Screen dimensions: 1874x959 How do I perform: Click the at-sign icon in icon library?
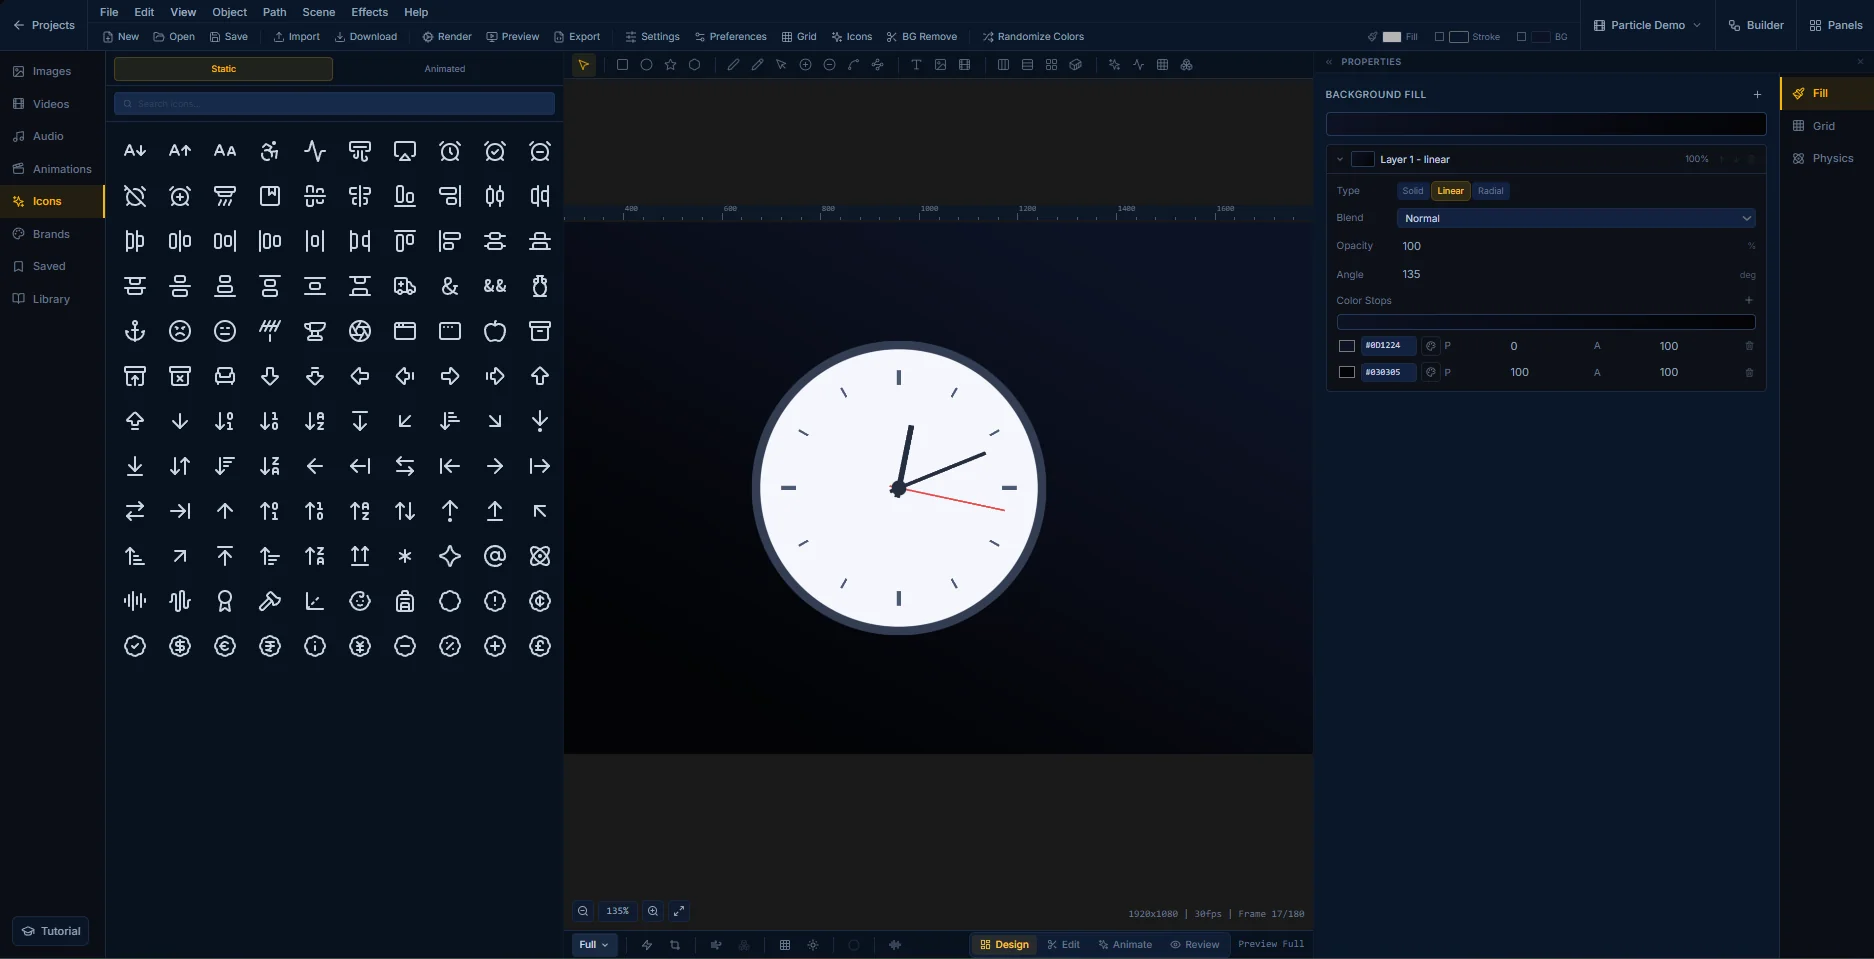495,556
